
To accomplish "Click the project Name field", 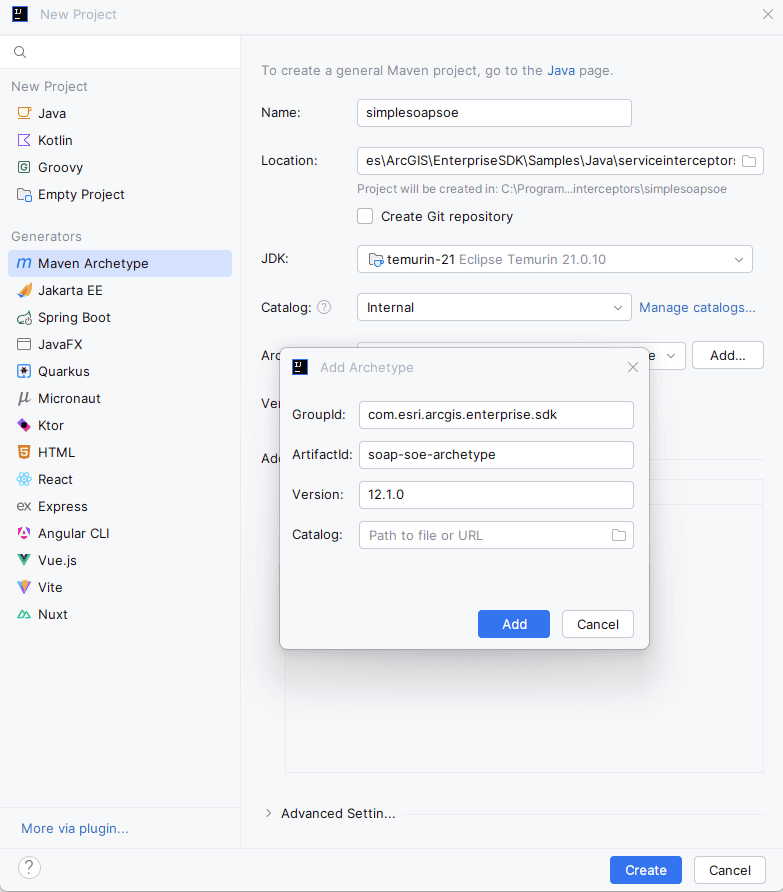I will 494,113.
